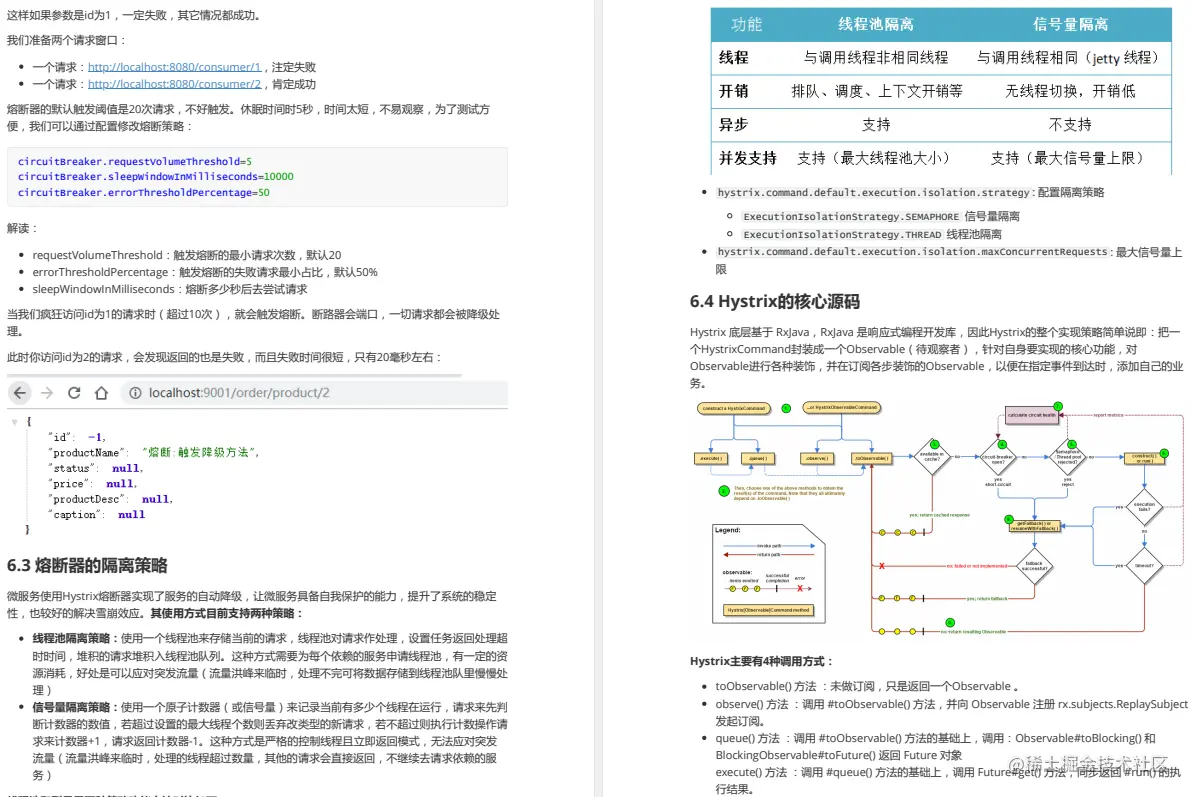The height and width of the screenshot is (797, 1191).
Task: Click the site info icon before localhost:9001
Action: [135, 393]
